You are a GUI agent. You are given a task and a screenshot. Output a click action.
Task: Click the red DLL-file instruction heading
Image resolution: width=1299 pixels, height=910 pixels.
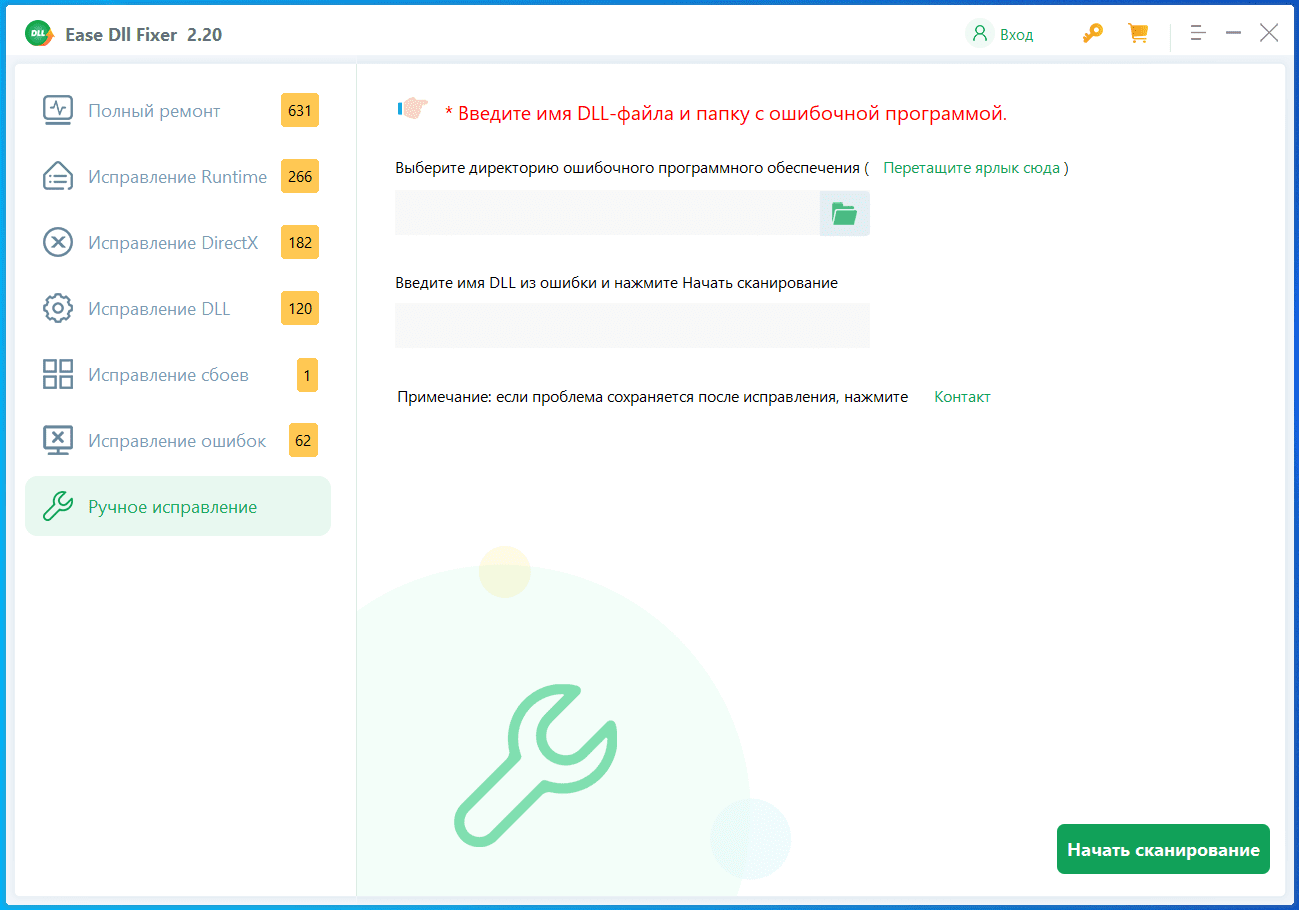point(726,113)
